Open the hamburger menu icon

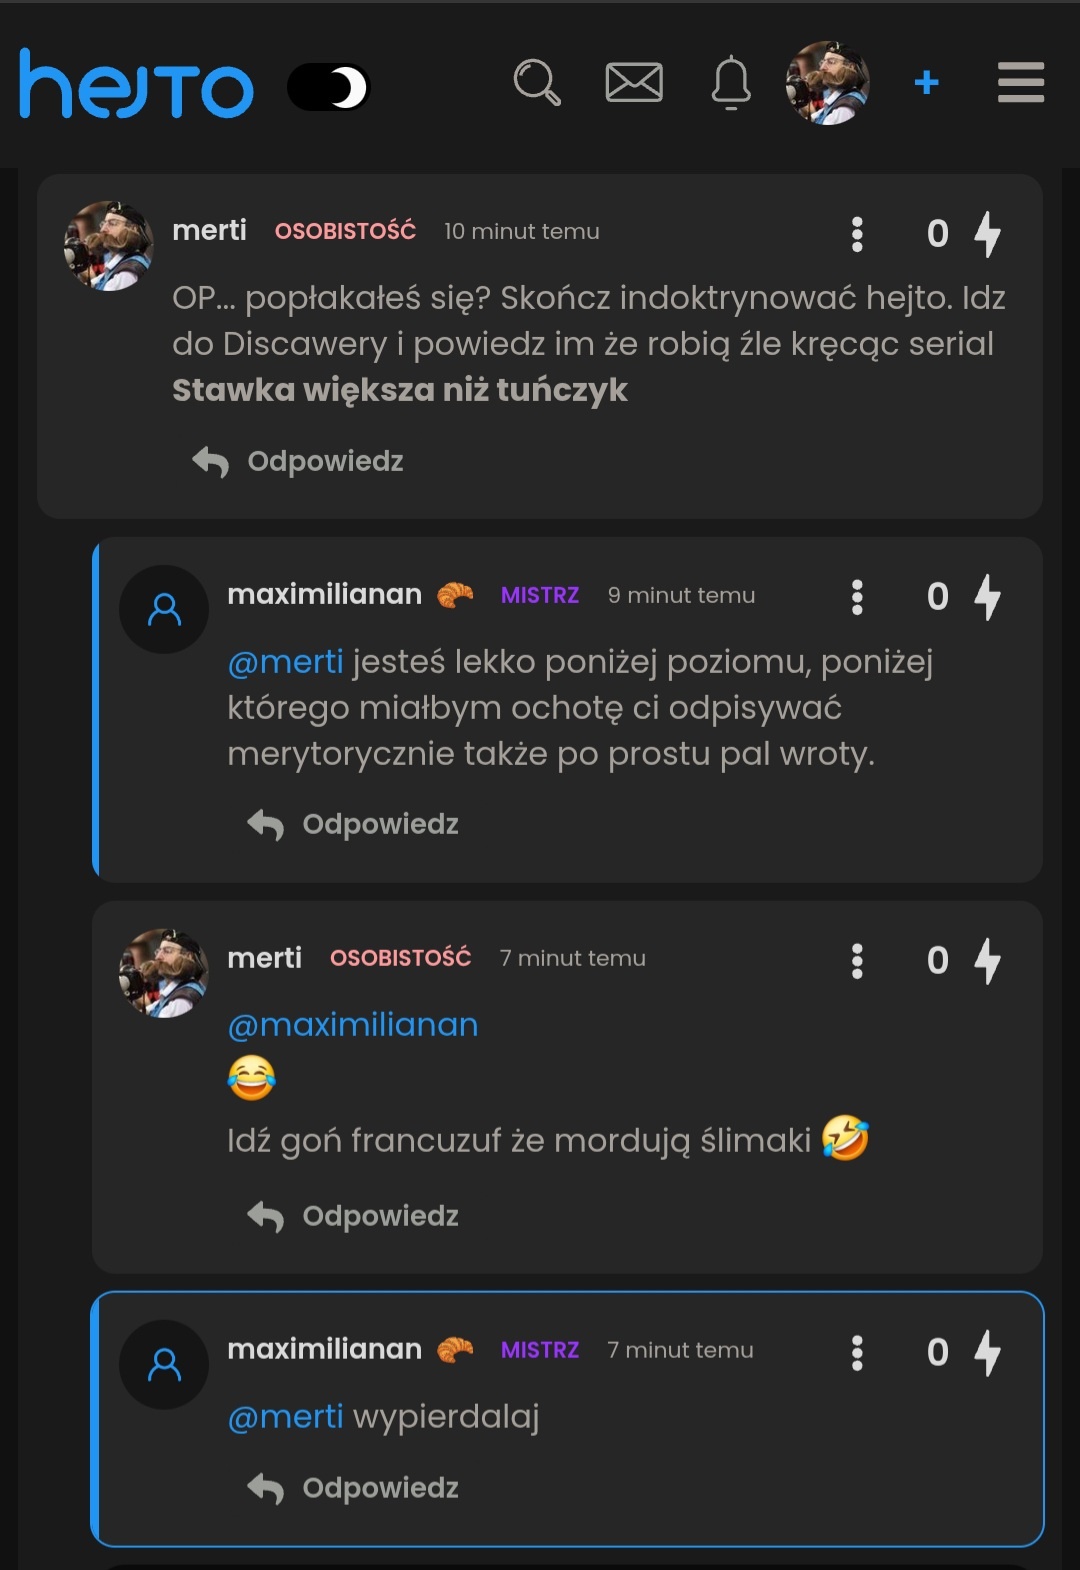click(x=1021, y=82)
